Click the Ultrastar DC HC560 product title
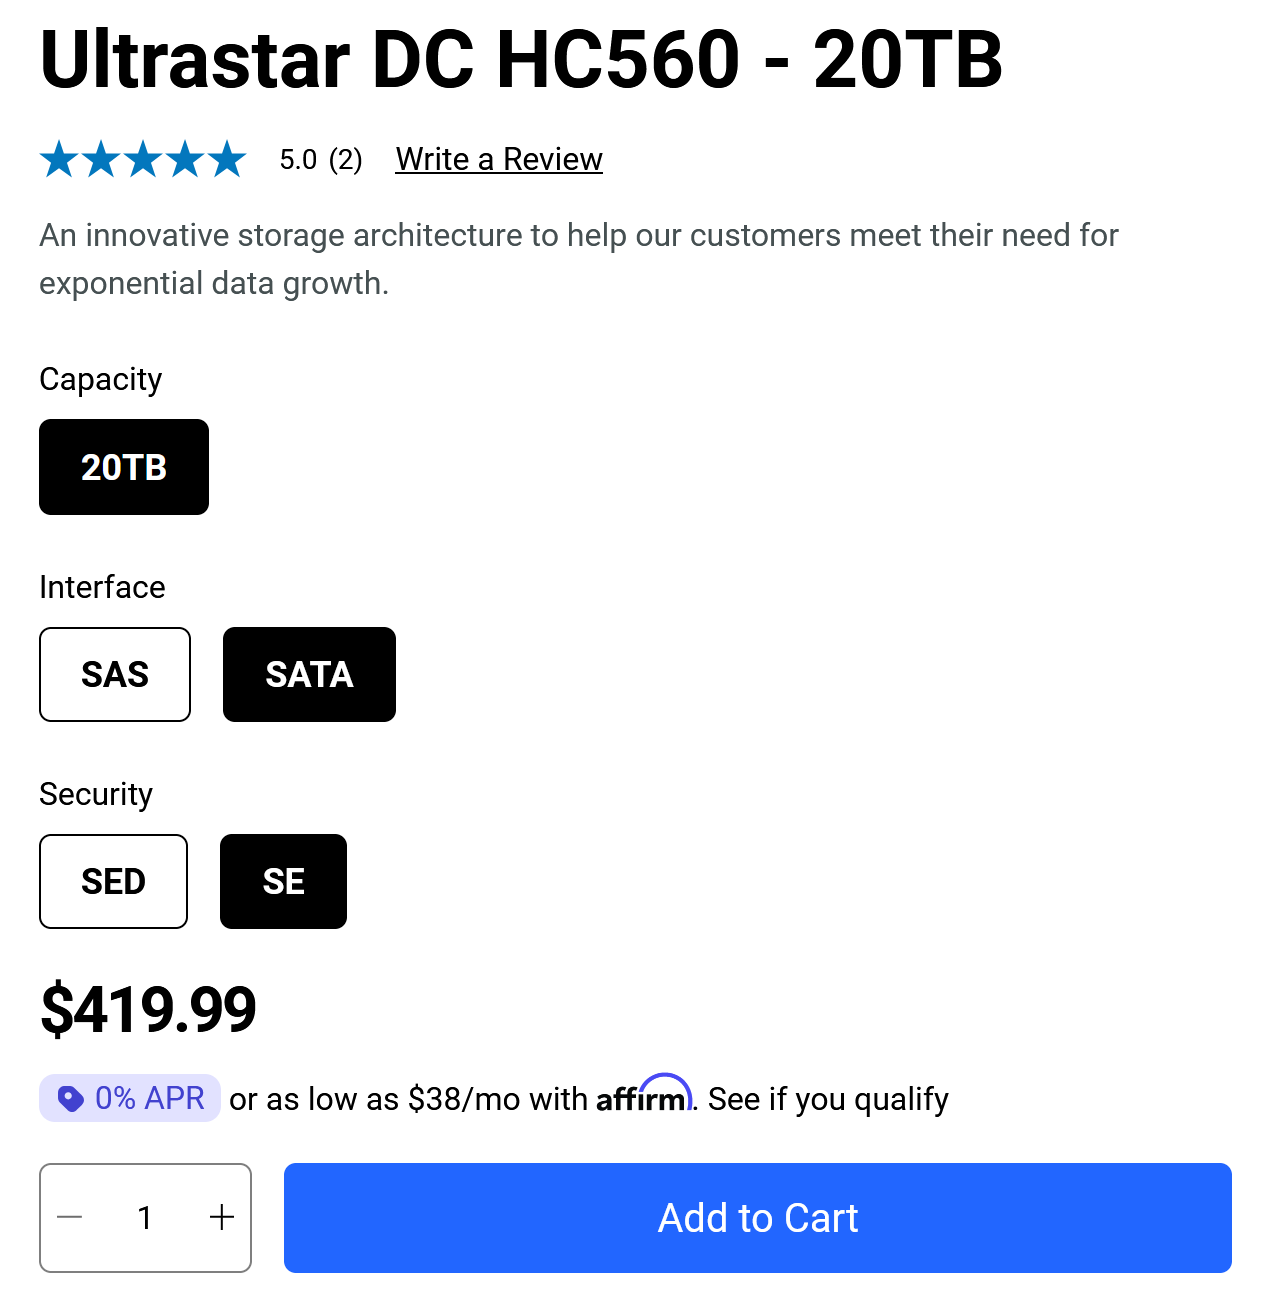1269x1303 pixels. point(520,60)
